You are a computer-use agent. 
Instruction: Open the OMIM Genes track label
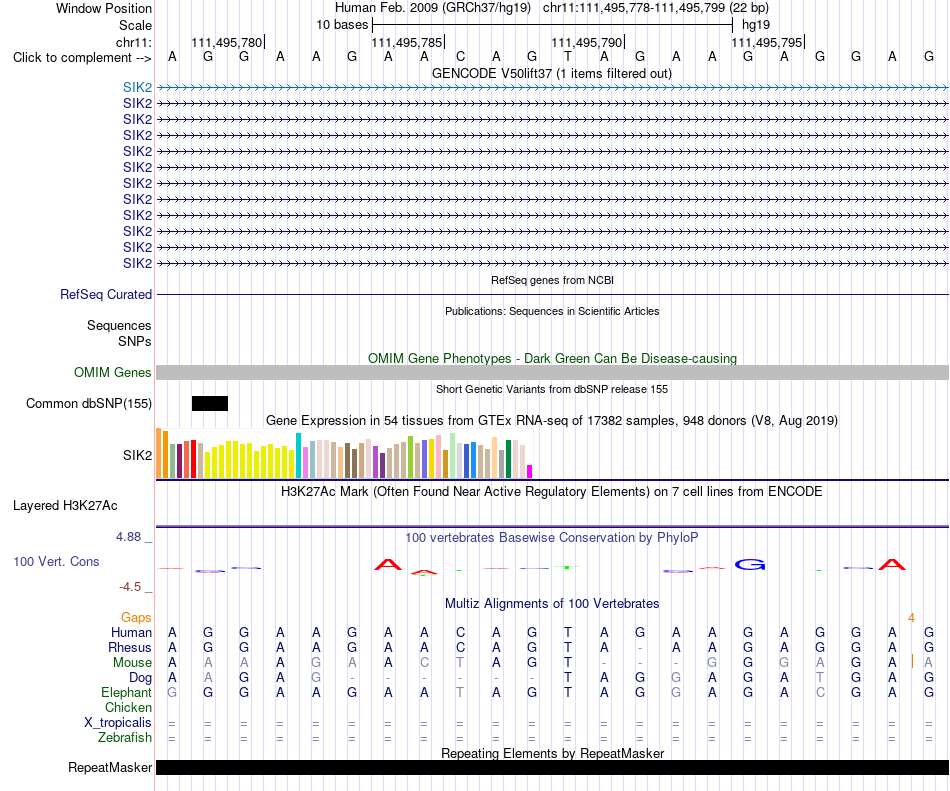click(112, 372)
